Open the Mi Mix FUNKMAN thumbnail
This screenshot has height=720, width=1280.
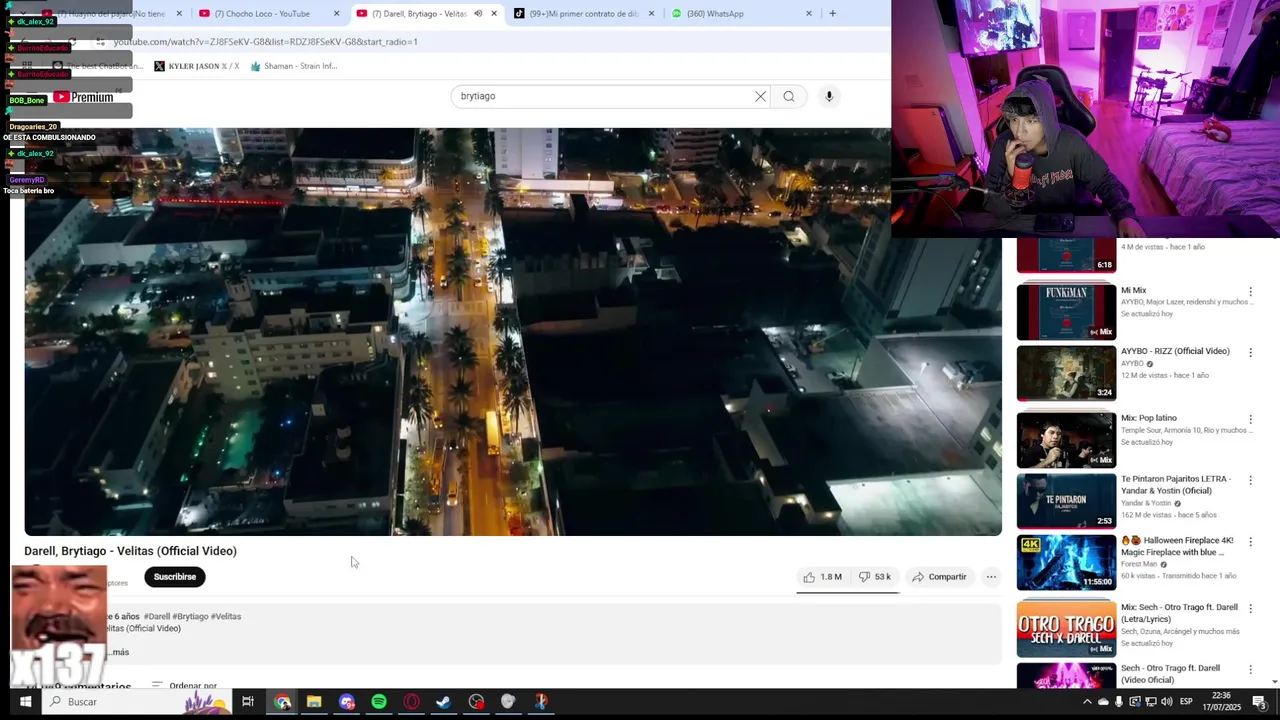tap(1066, 312)
